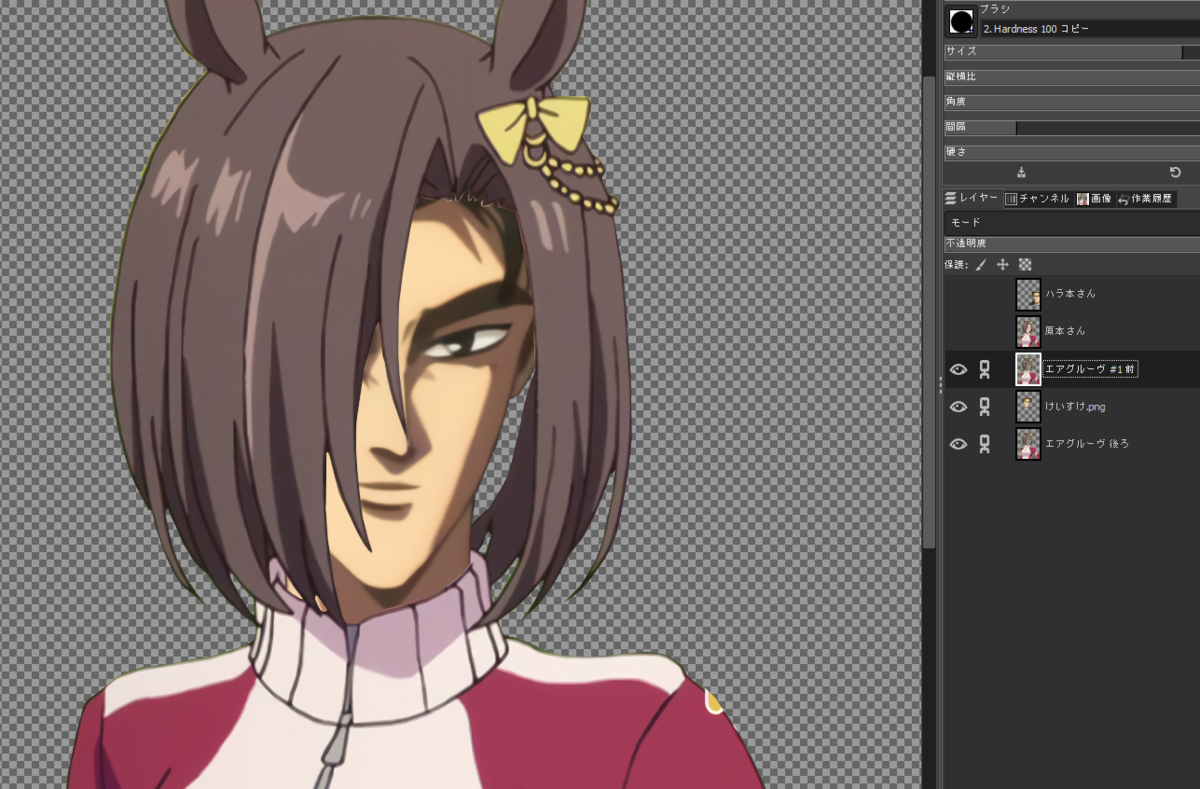Toggle the lock position and size icon
Image resolution: width=1200 pixels, height=789 pixels.
[1003, 264]
